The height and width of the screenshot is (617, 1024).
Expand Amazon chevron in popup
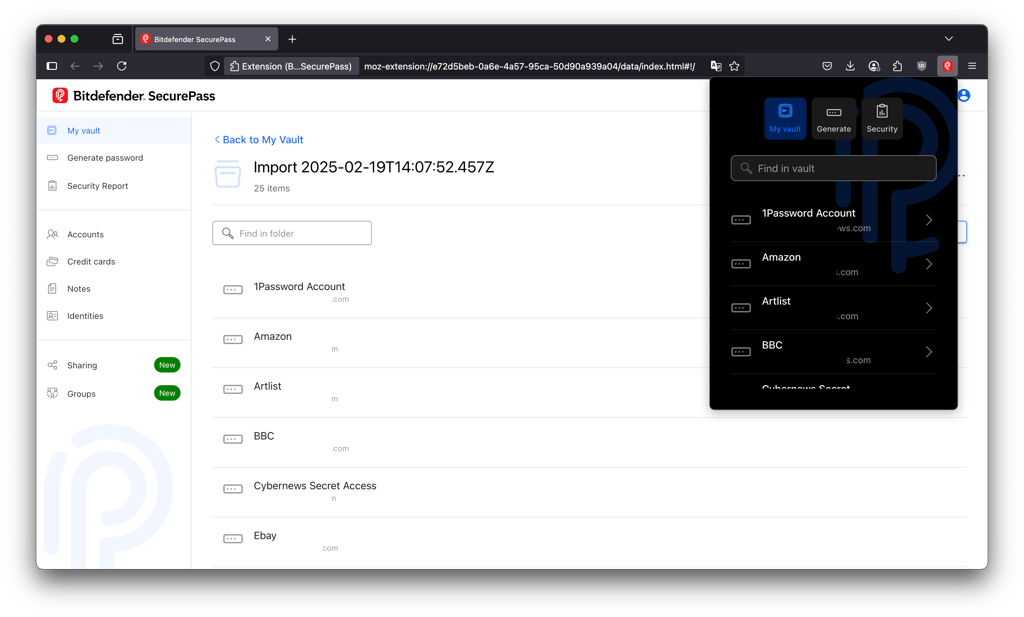click(x=929, y=264)
